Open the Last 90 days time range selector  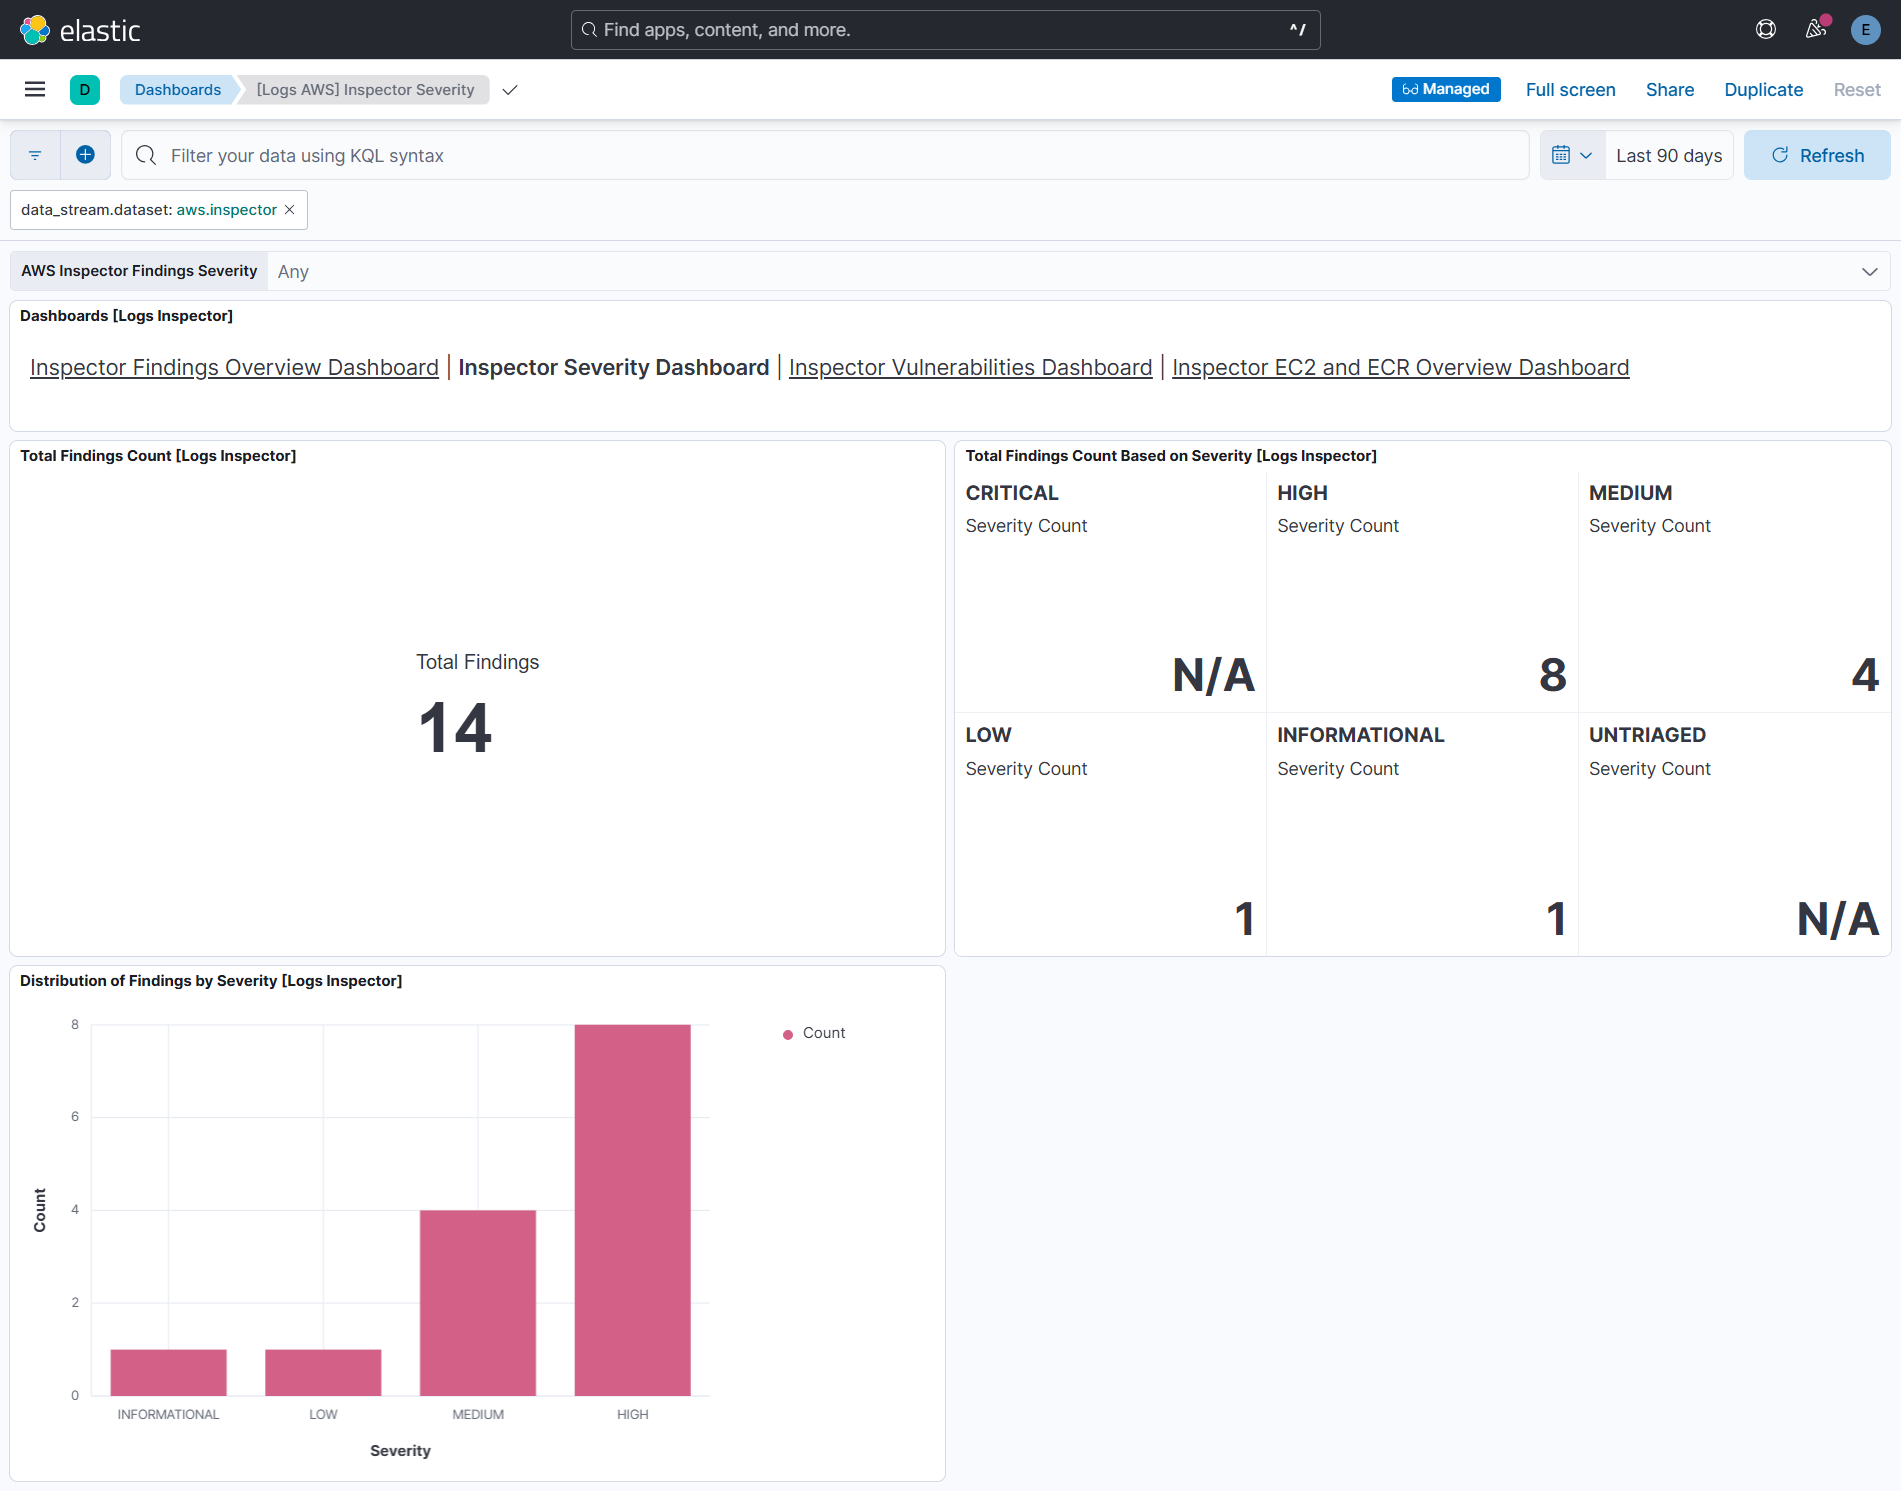[x=1668, y=155]
